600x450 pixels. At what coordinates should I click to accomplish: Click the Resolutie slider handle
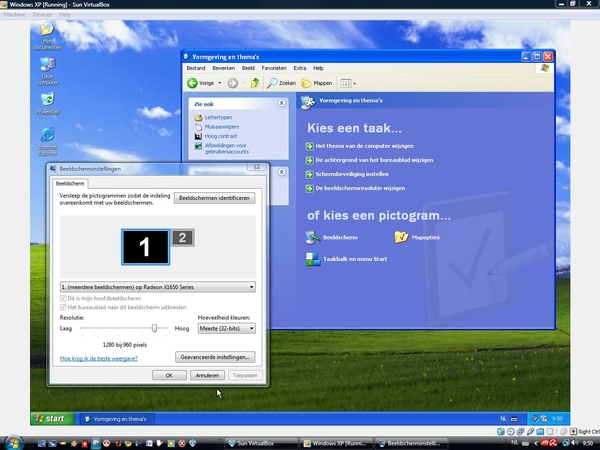pyautogui.click(x=154, y=328)
